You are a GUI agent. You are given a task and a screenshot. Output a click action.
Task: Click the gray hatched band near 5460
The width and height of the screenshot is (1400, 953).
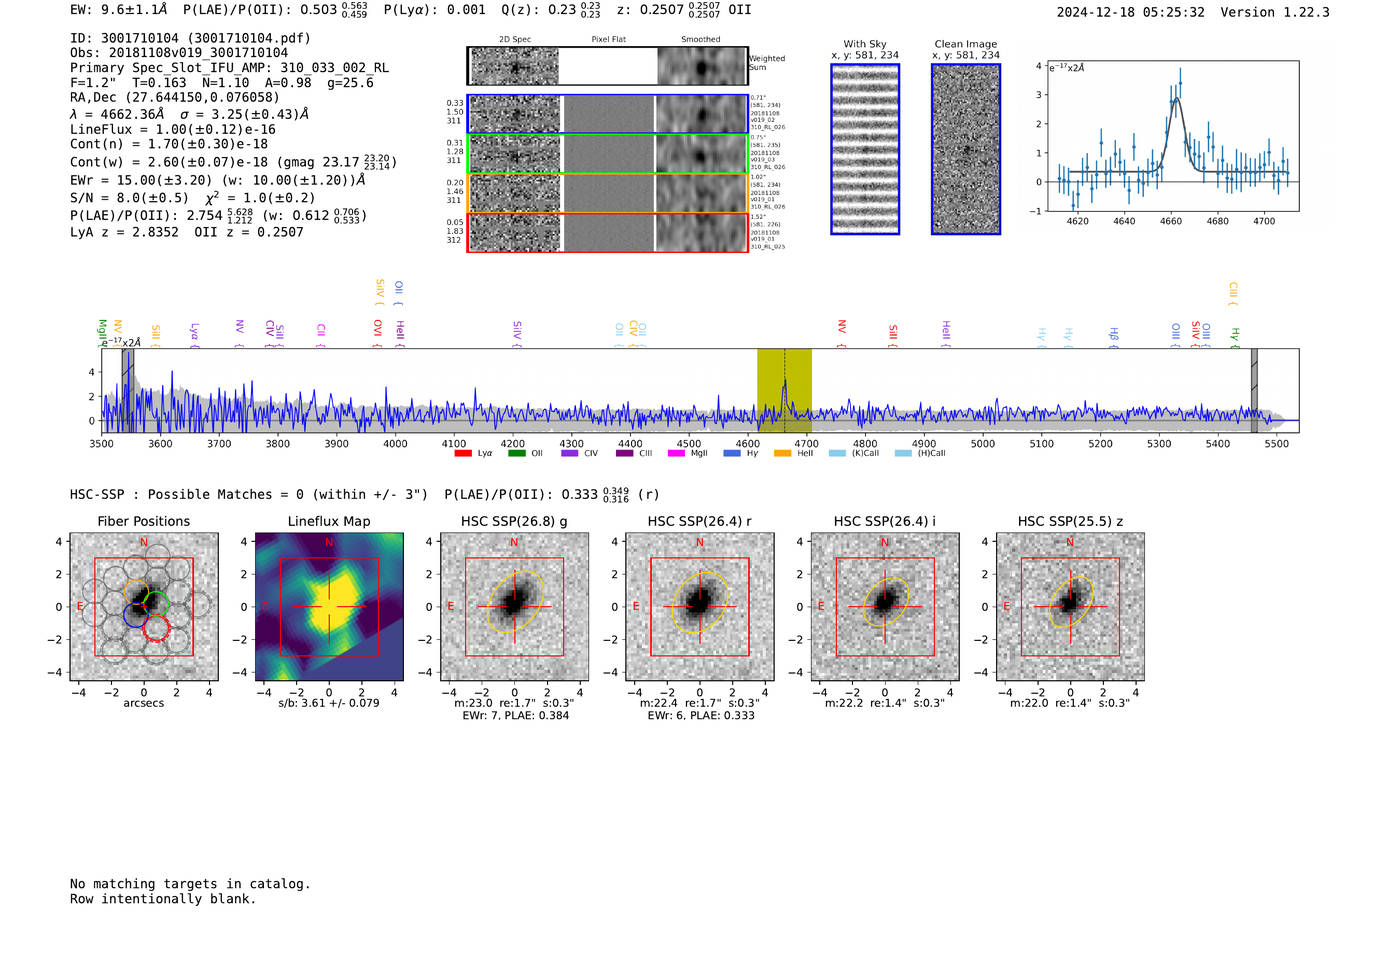pyautogui.click(x=1254, y=391)
